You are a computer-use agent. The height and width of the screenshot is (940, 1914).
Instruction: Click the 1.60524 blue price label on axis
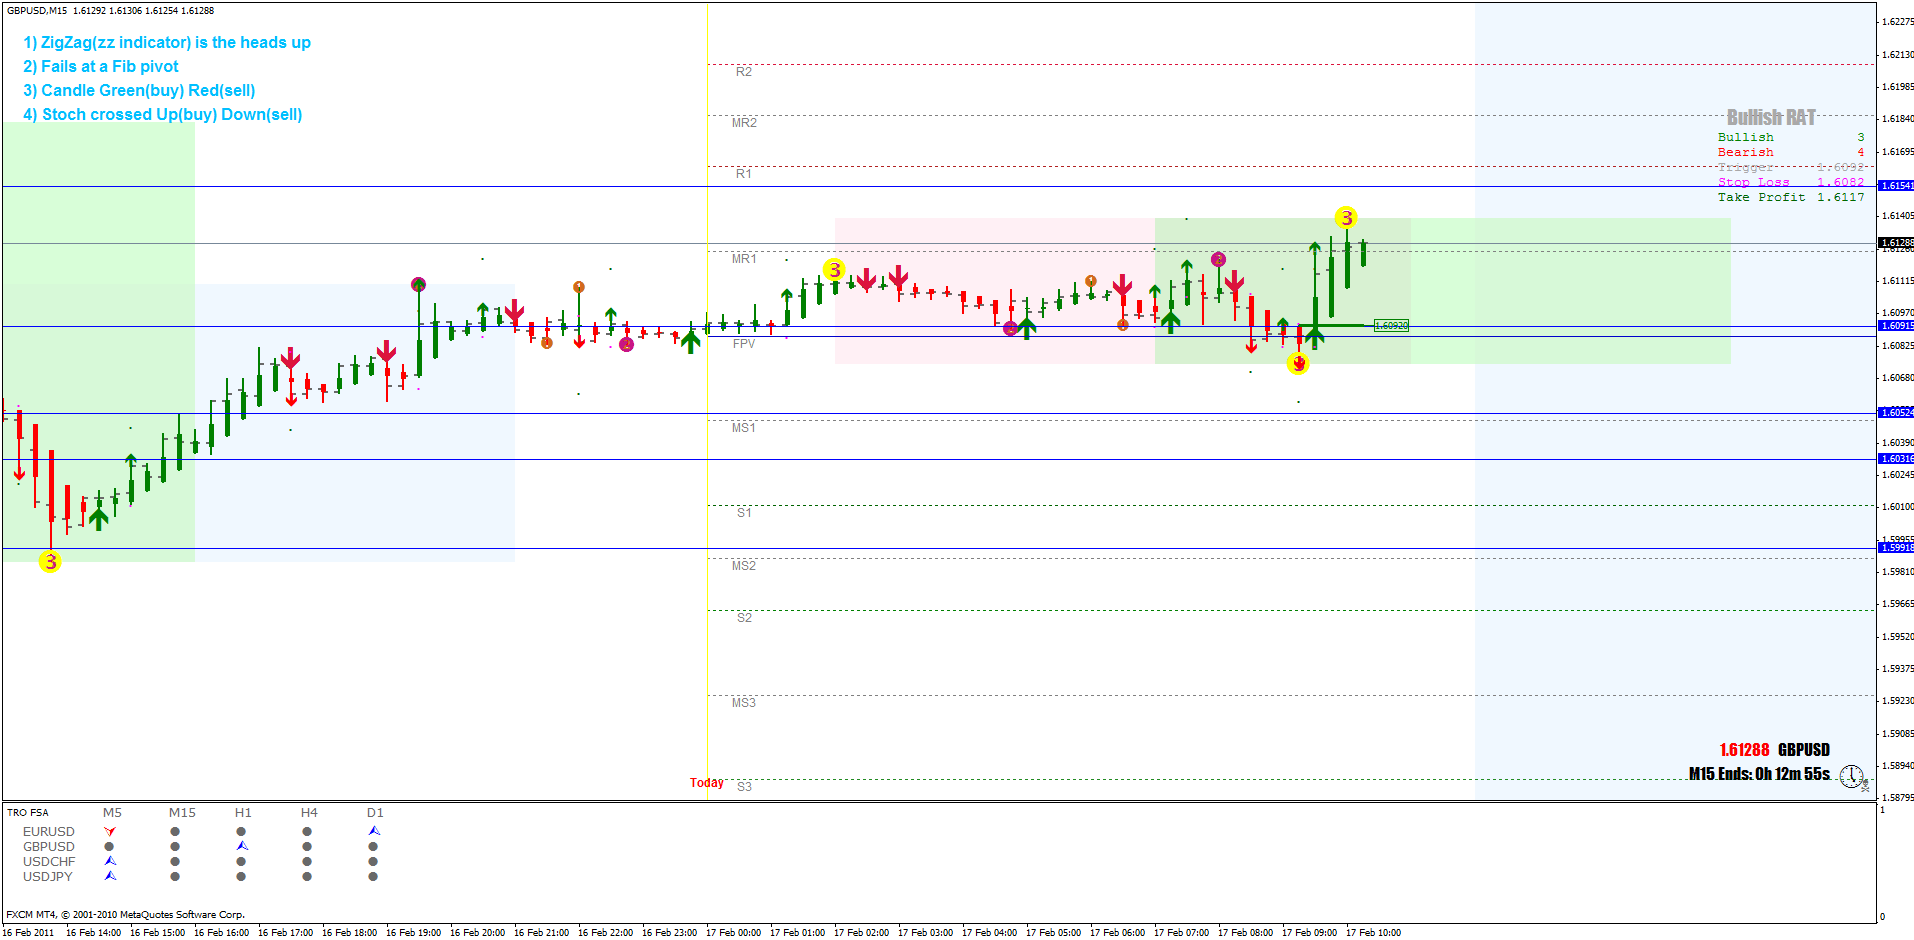pos(1896,413)
